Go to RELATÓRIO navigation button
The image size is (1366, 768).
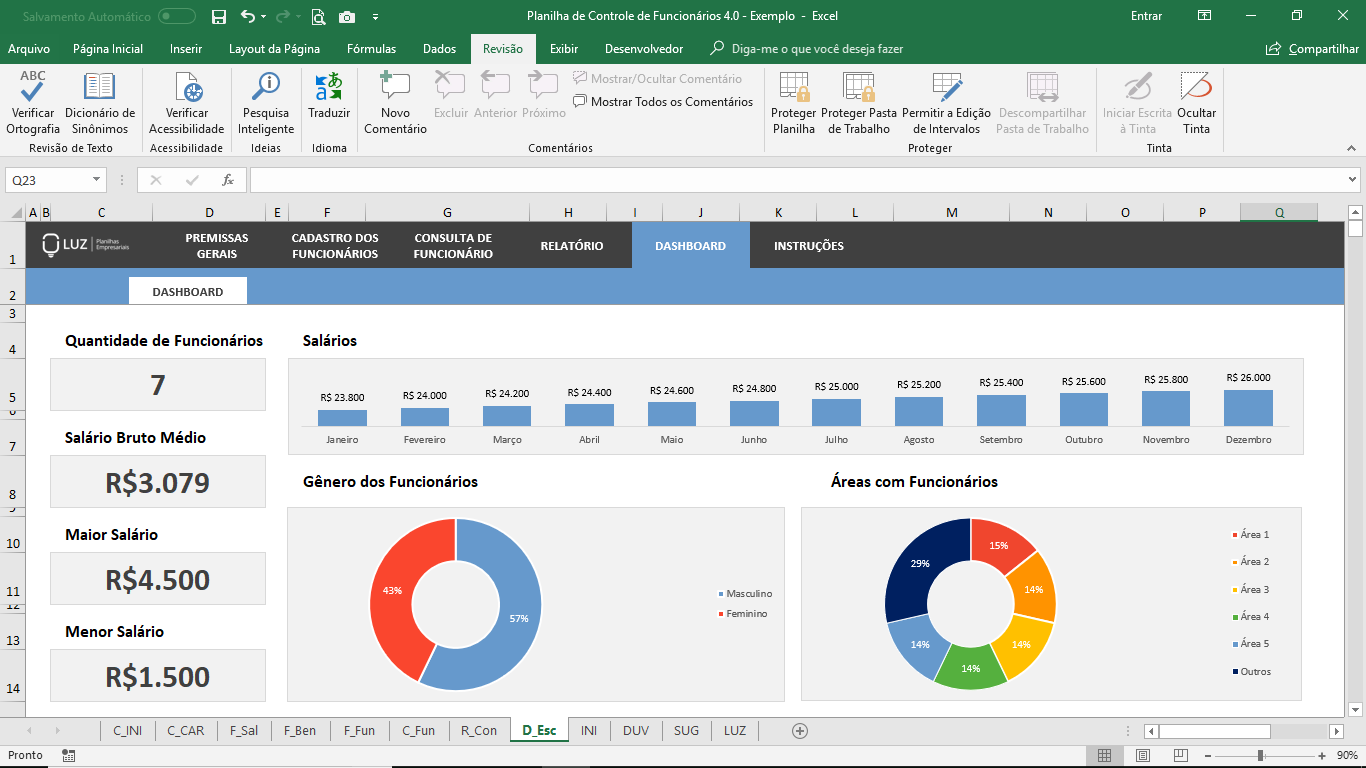(572, 246)
